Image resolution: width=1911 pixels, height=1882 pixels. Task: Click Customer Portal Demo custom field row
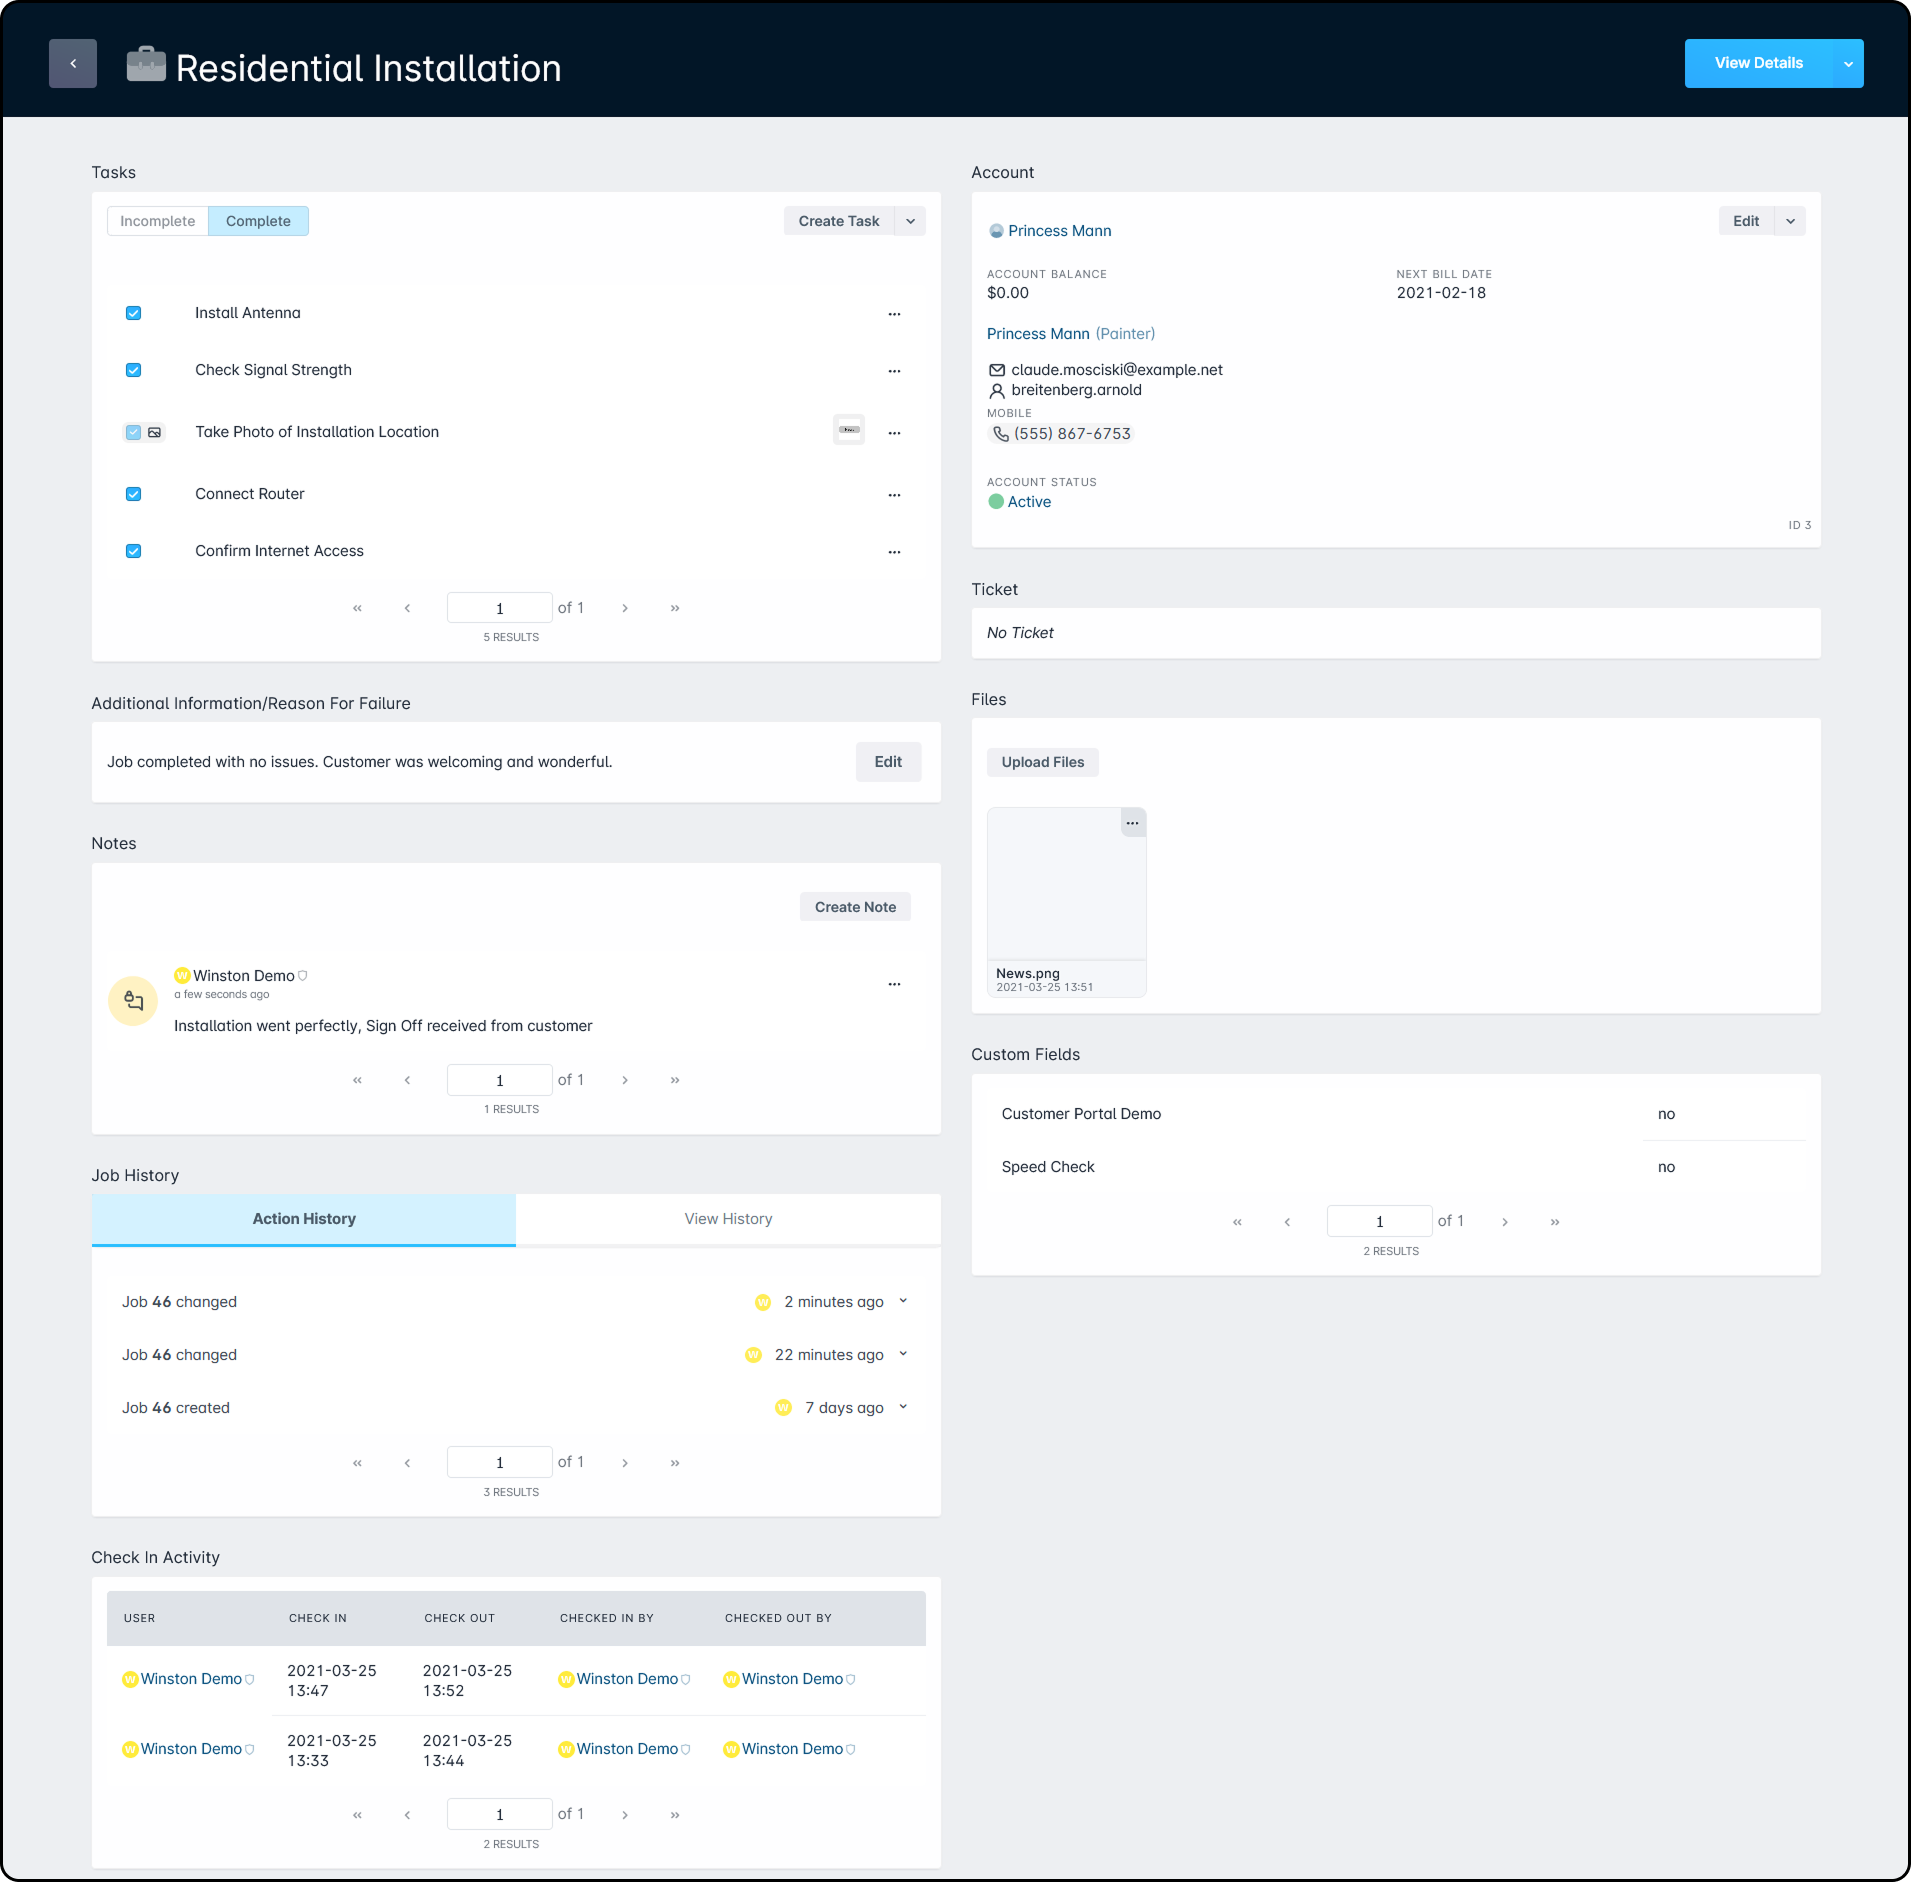[1396, 1114]
